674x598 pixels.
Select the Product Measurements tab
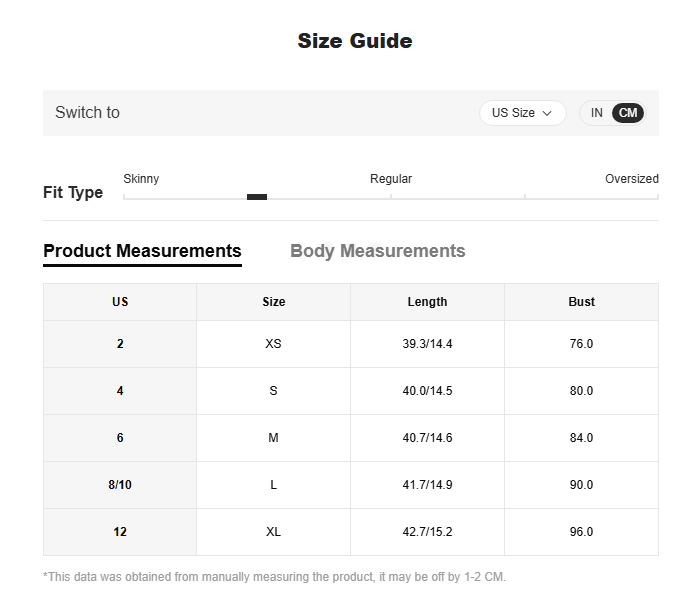pos(142,251)
